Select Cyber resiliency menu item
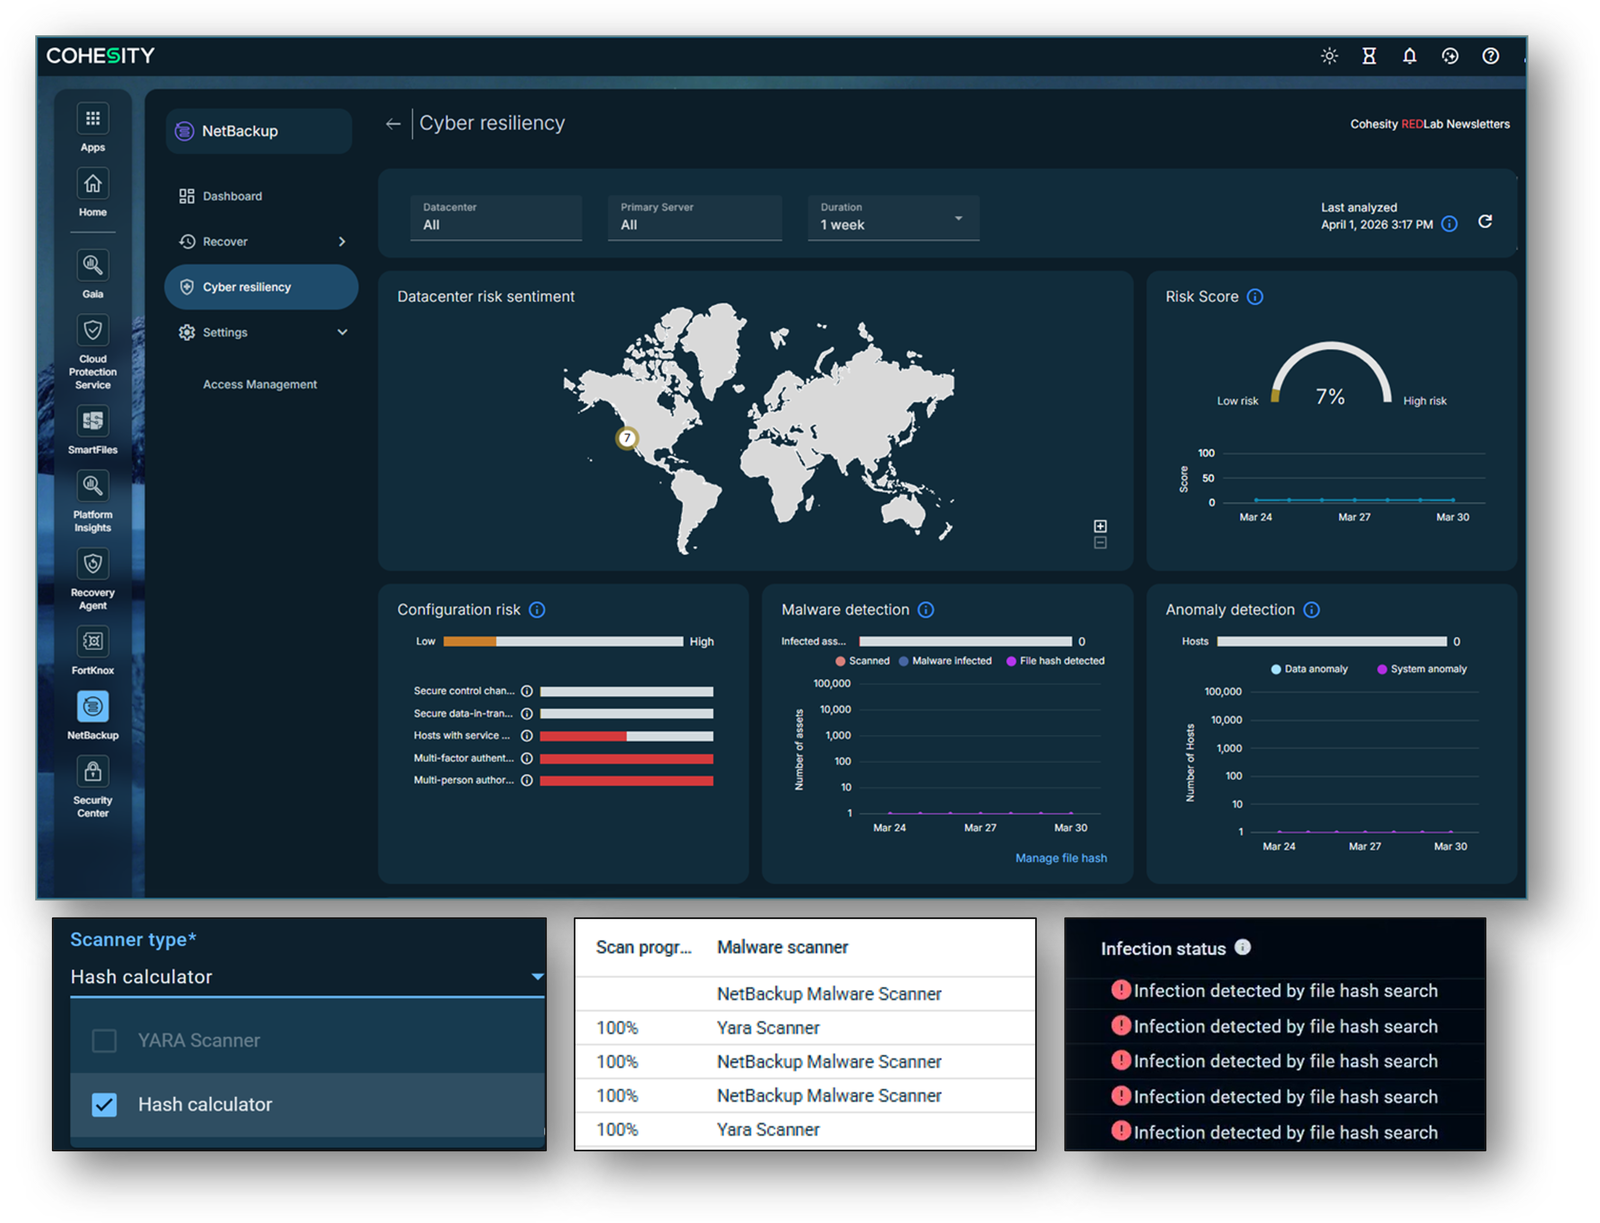 [261, 287]
